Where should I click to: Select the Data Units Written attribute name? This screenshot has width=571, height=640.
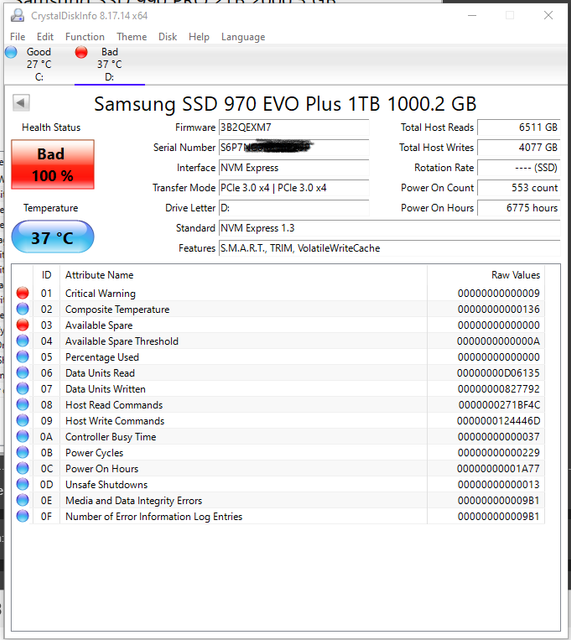coord(105,389)
